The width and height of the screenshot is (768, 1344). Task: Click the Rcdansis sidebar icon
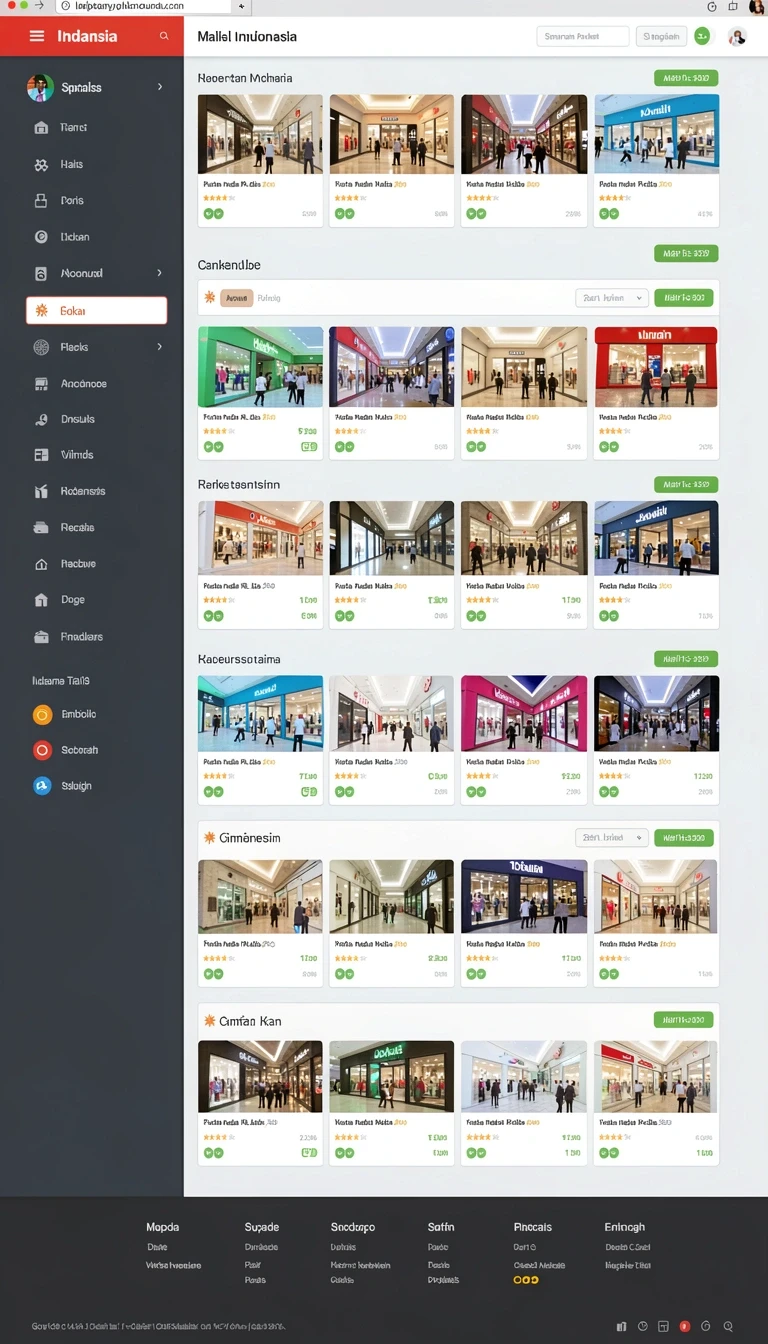(x=41, y=491)
